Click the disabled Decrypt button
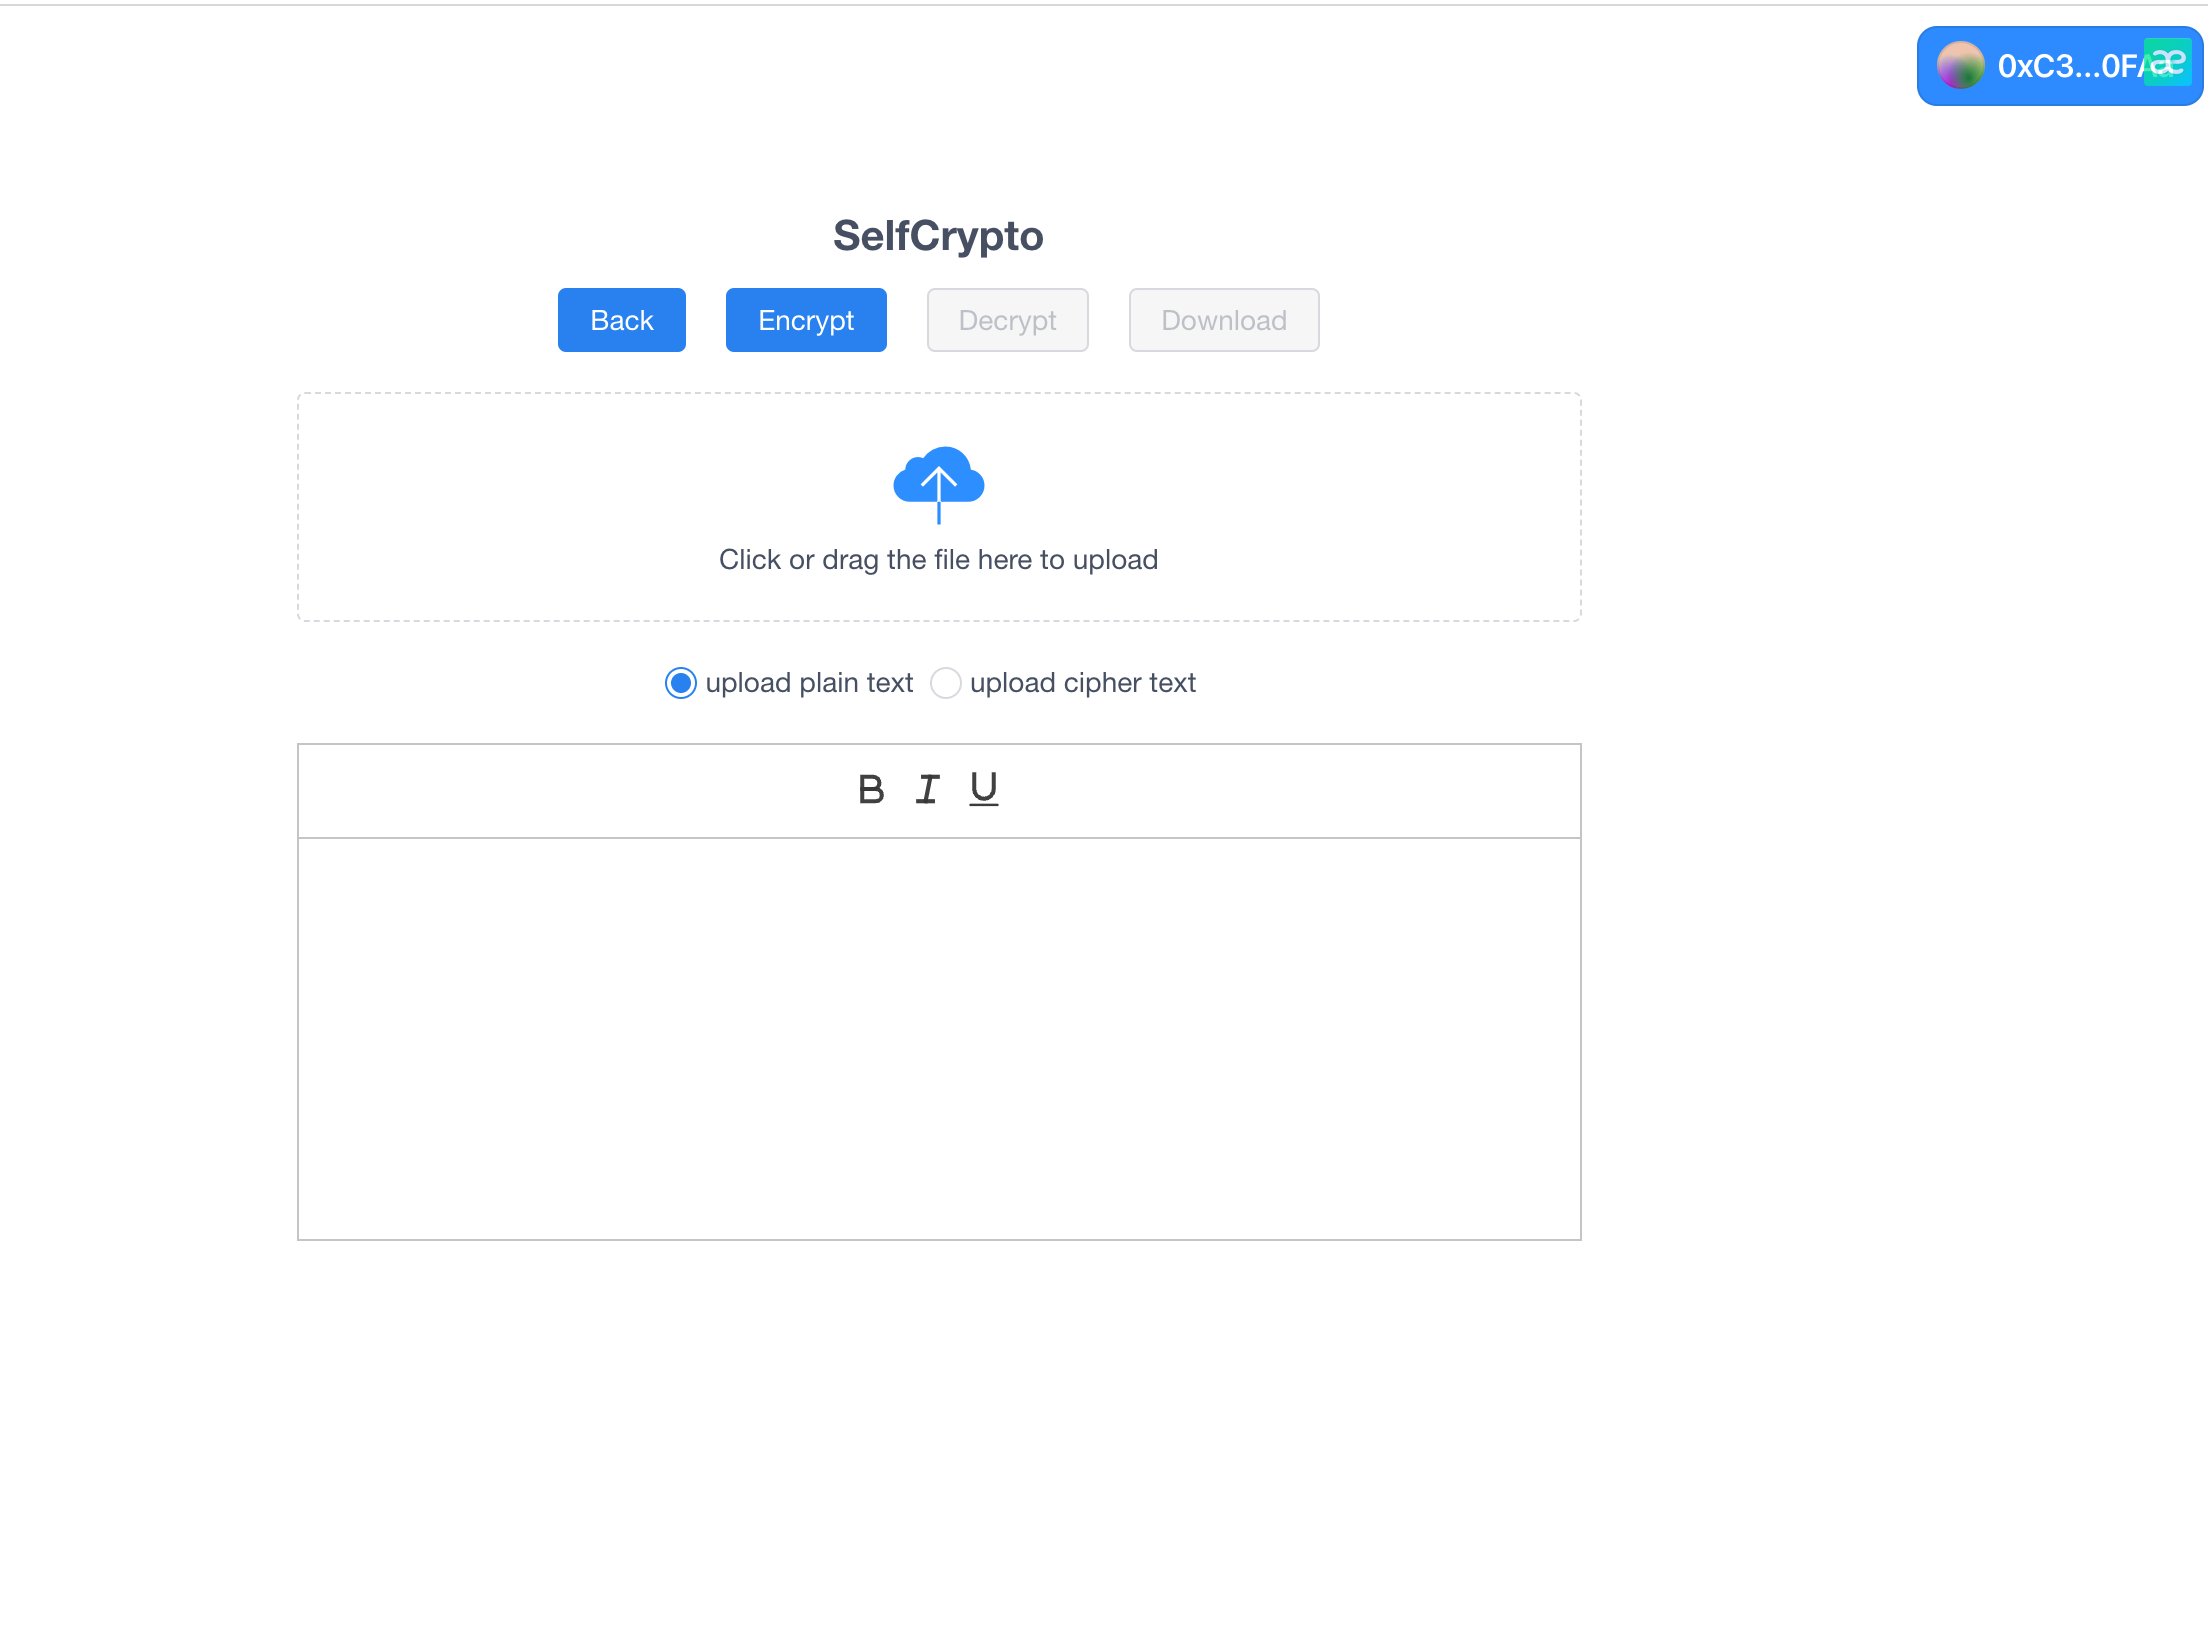Image resolution: width=2208 pixels, height=1626 pixels. click(x=1007, y=320)
